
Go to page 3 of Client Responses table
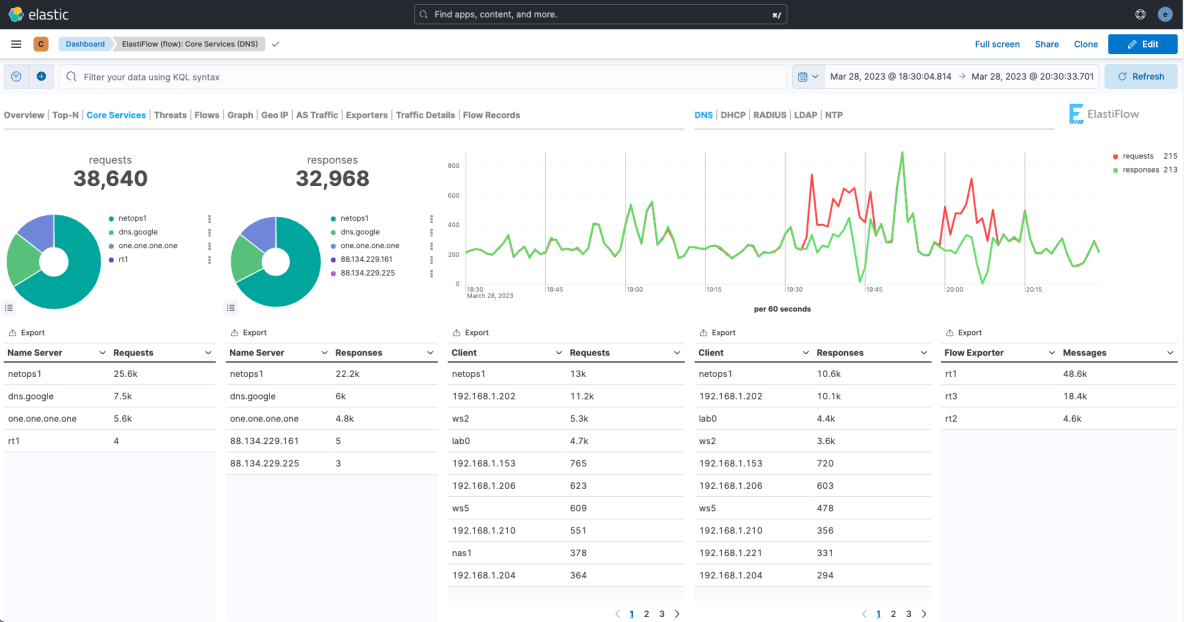[x=908, y=614]
